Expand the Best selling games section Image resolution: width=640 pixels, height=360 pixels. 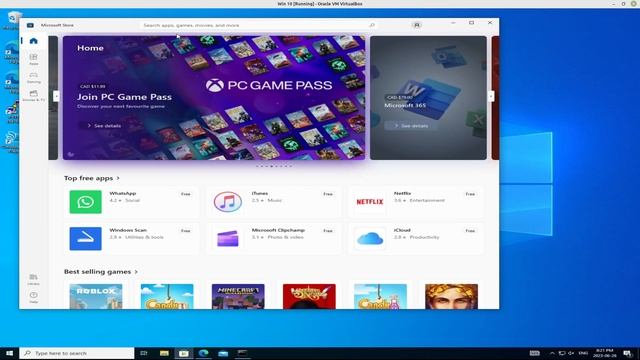pos(101,271)
